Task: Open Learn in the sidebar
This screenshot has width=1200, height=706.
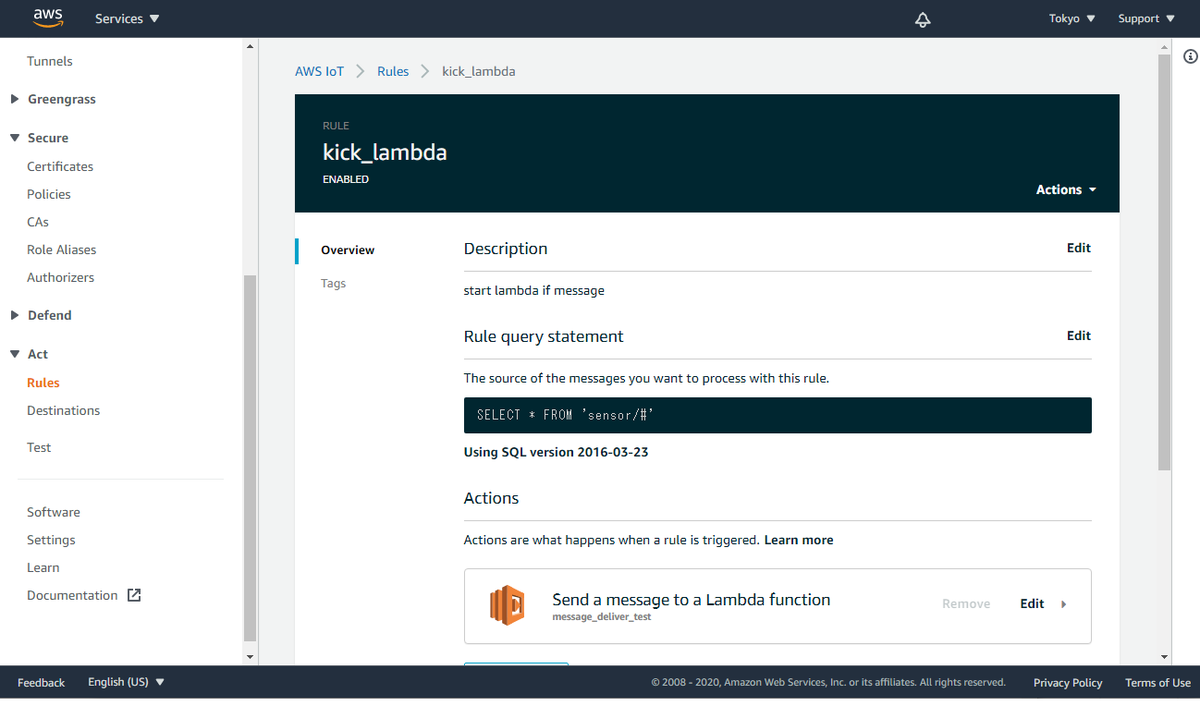Action: coord(43,567)
